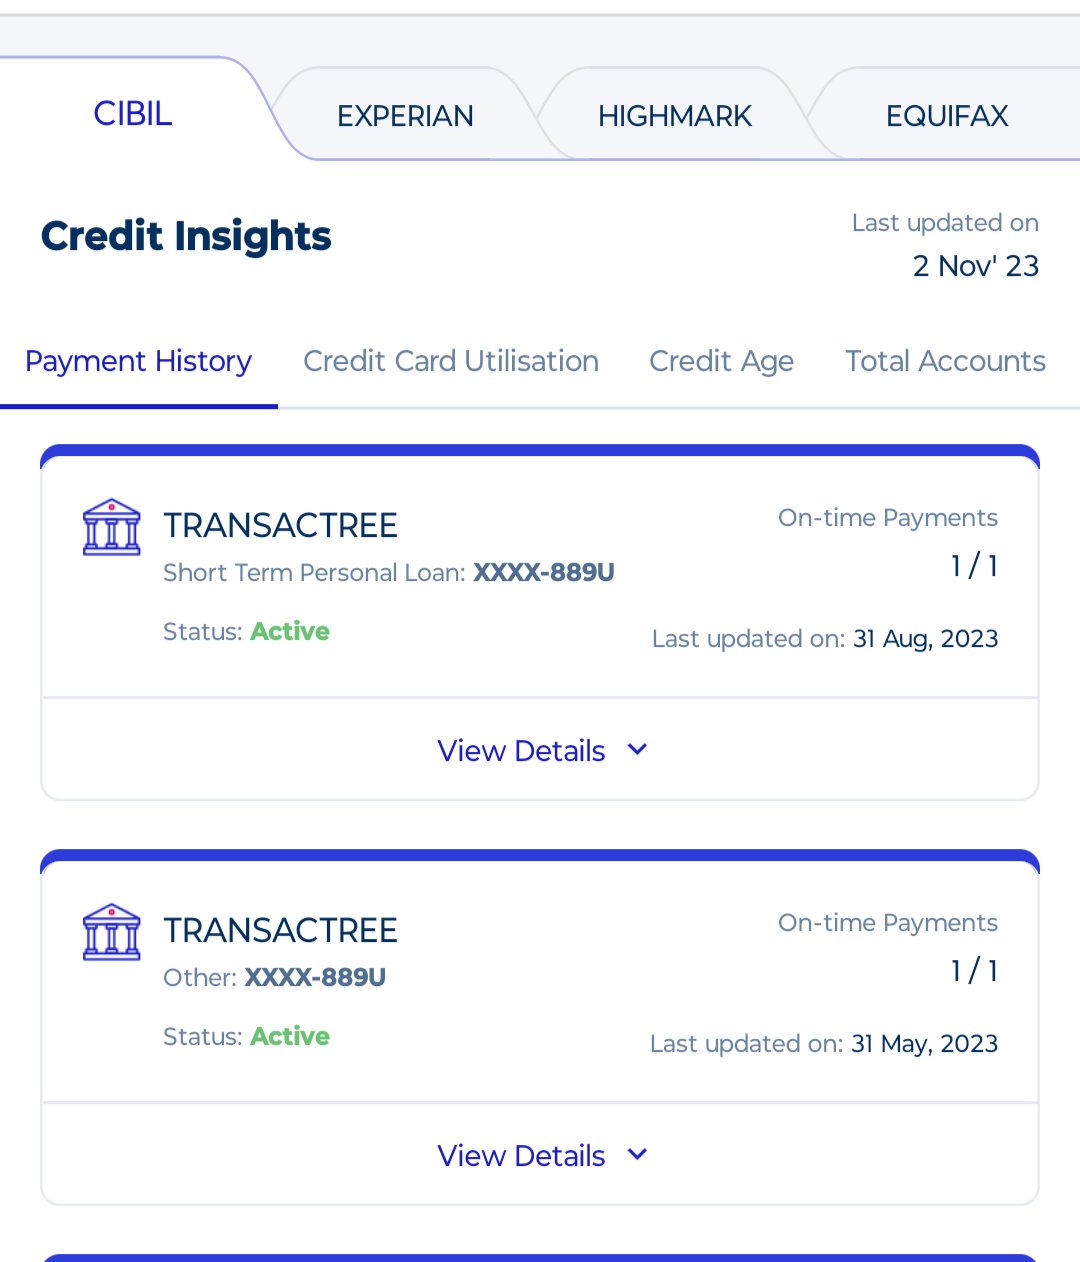
Task: Open View Details for the Other account
Action: pyautogui.click(x=521, y=1156)
